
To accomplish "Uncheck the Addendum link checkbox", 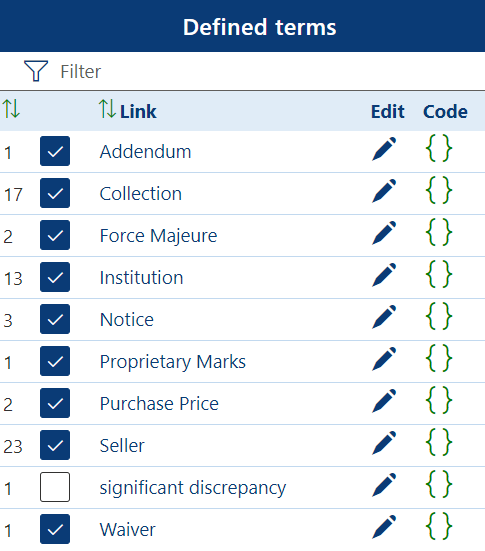I will point(55,151).
